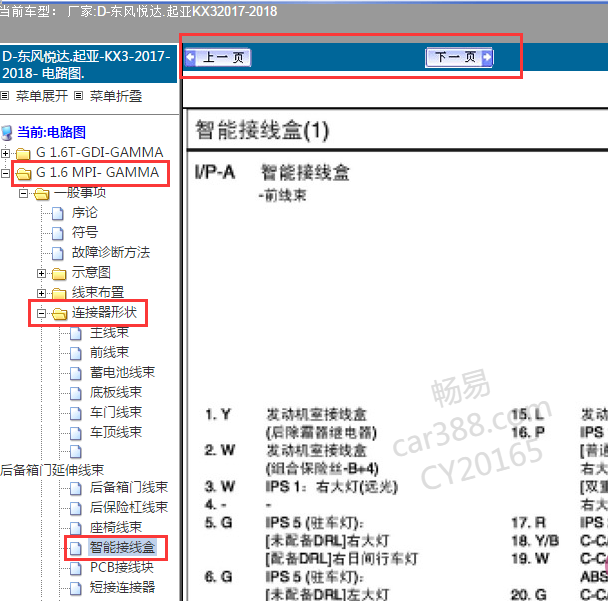Click the page icon next to 序论
The width and height of the screenshot is (608, 601).
tap(58, 213)
